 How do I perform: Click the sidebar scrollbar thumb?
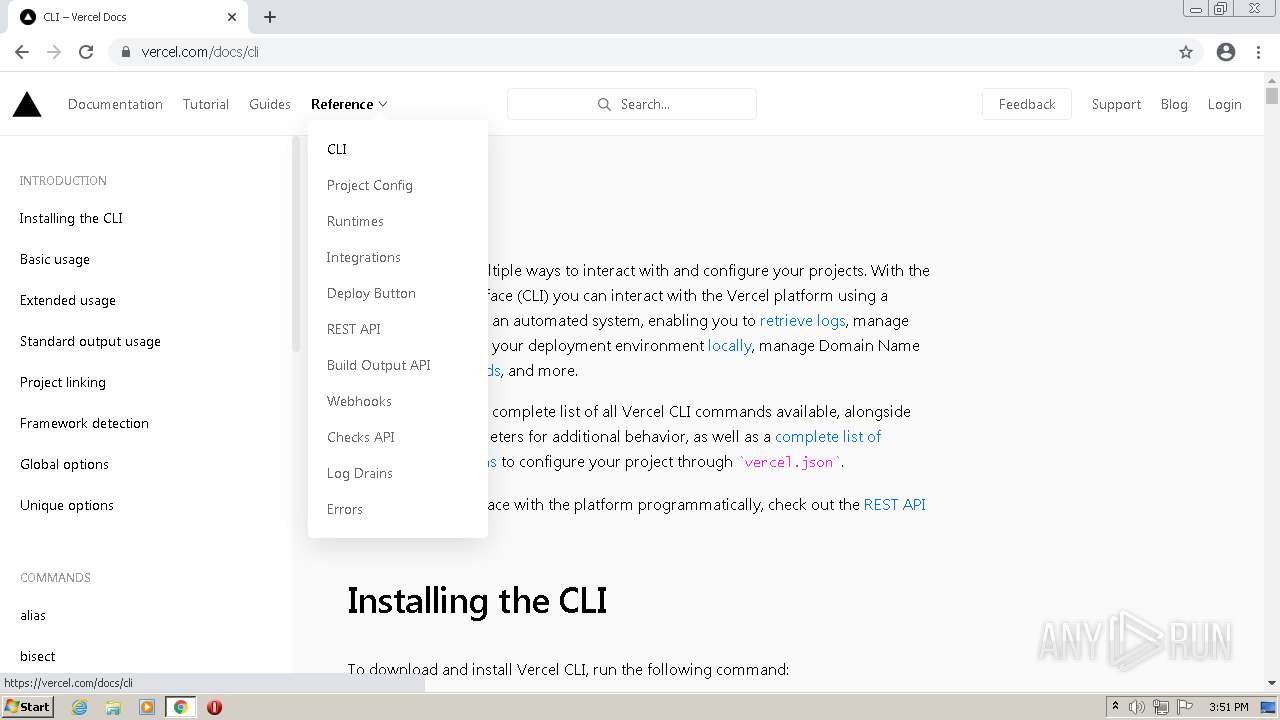(296, 245)
